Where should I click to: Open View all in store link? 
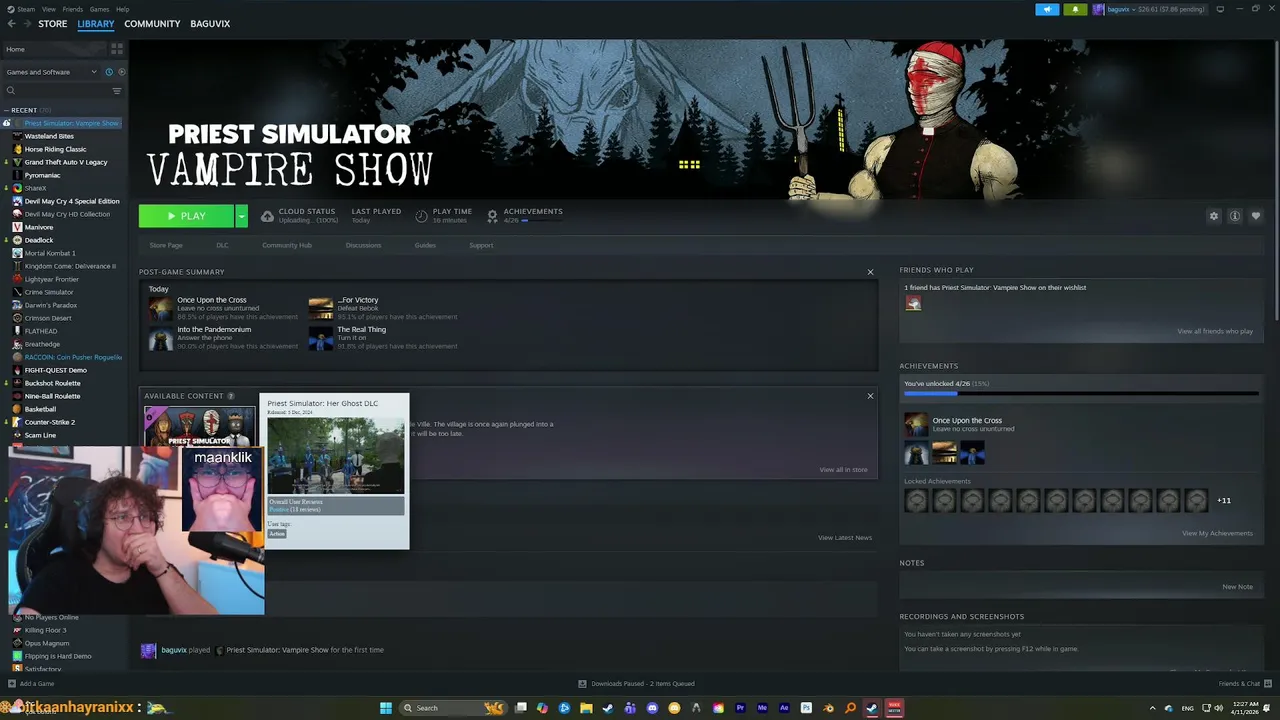click(x=843, y=470)
